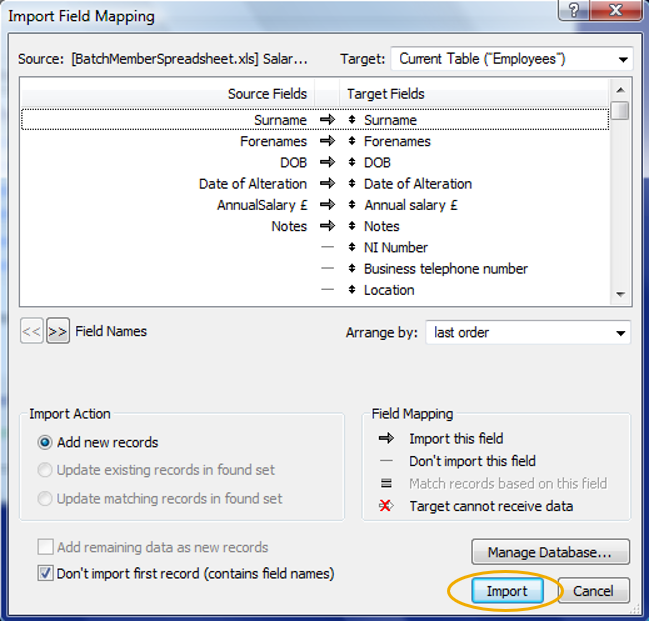Show the next record field names
The image size is (653, 624).
pos(58,332)
